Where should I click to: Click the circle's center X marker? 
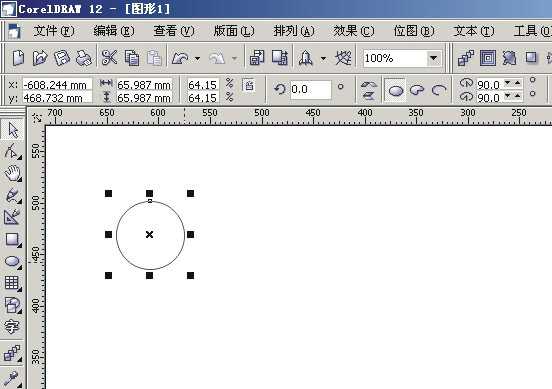coord(149,234)
